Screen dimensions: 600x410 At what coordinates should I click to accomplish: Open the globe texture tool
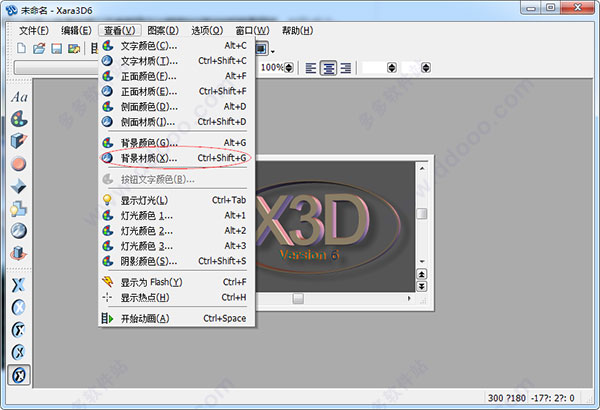tap(19, 231)
